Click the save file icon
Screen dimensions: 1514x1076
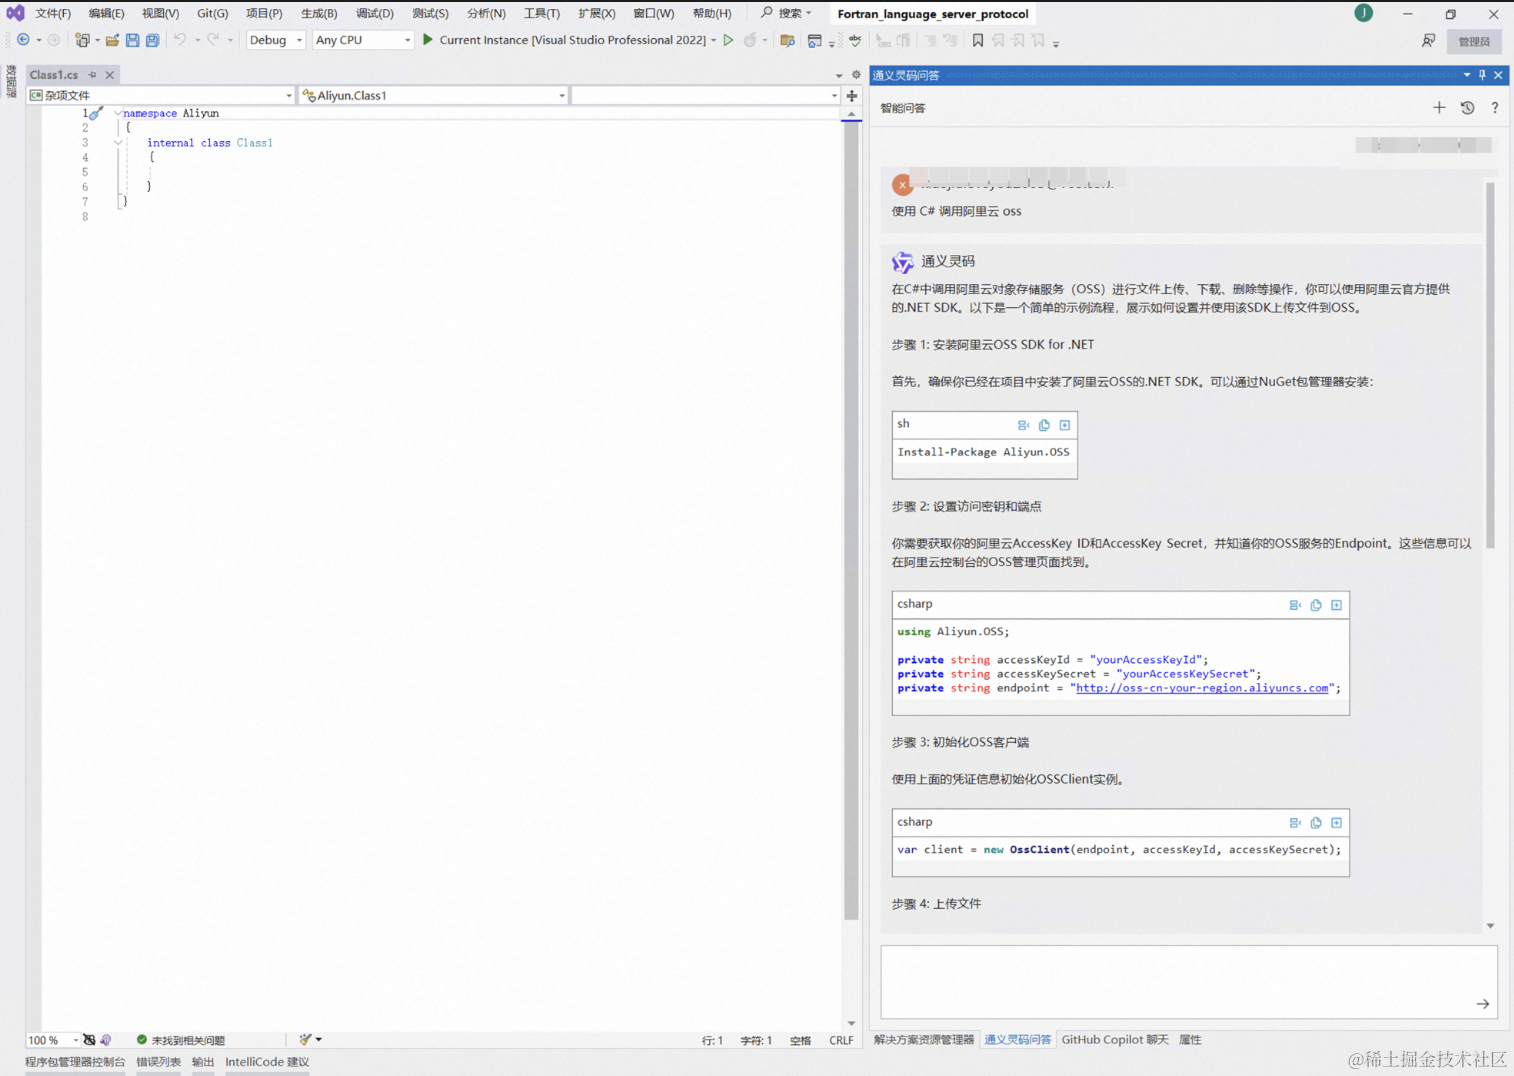(x=132, y=40)
